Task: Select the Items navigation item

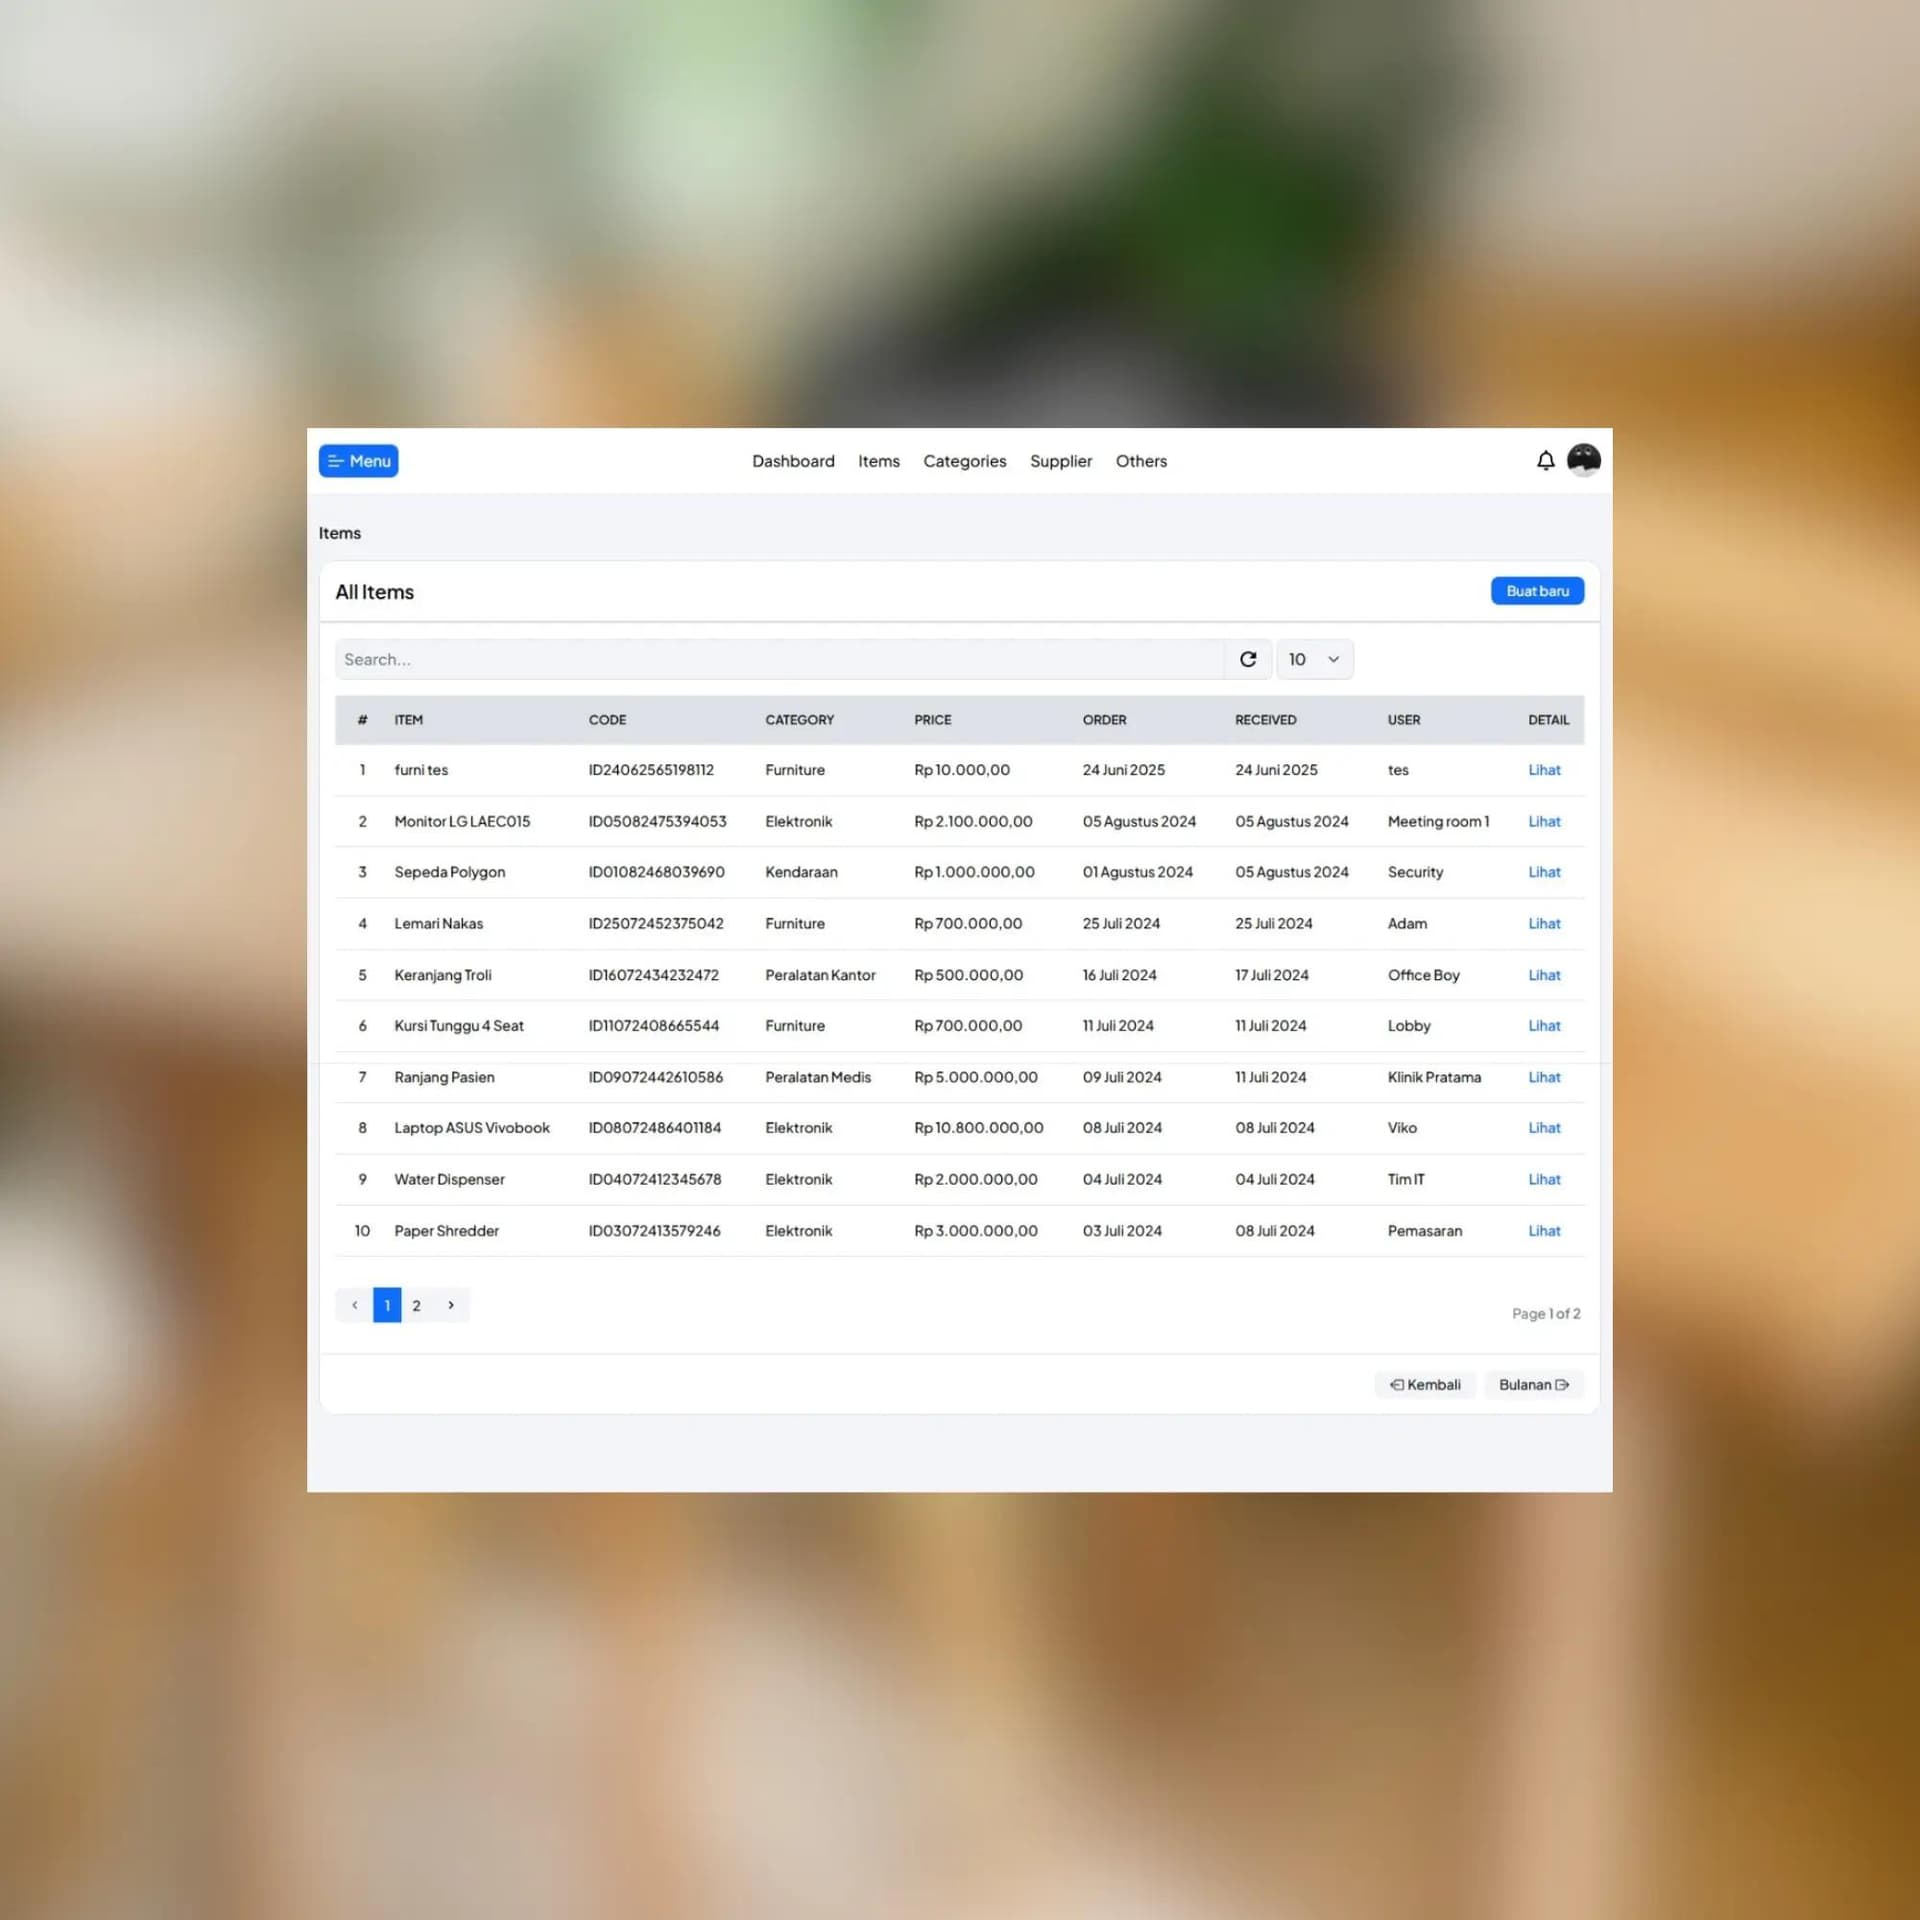Action: click(x=878, y=461)
